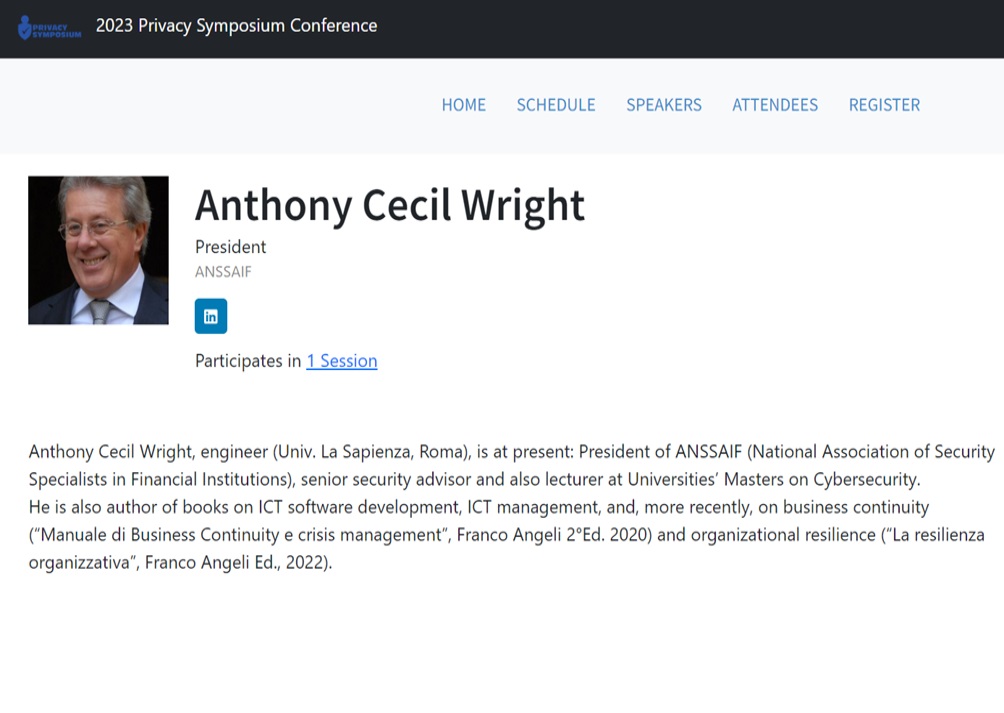The image size is (1004, 713).
Task: Click 'Univ. La Sapienza, Roma' in the bio
Action: 371,452
